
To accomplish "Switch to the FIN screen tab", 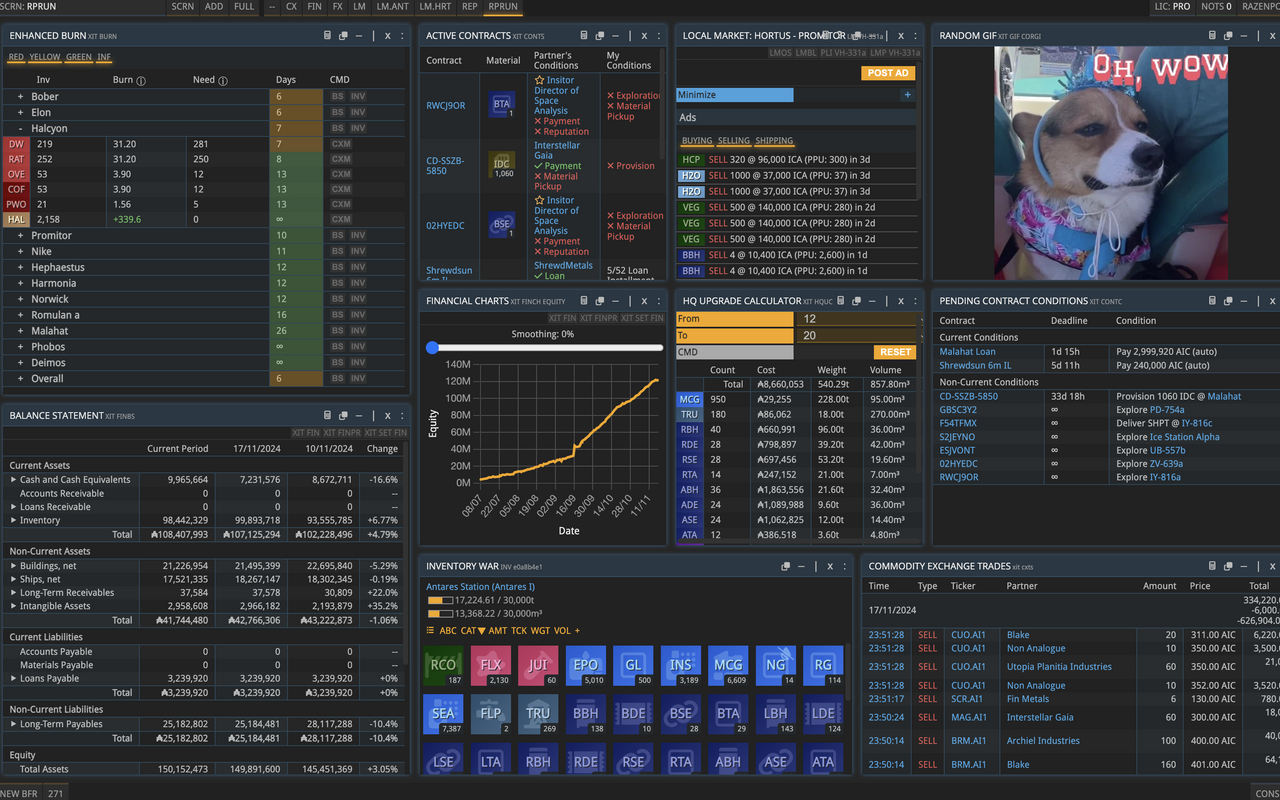I will point(315,7).
